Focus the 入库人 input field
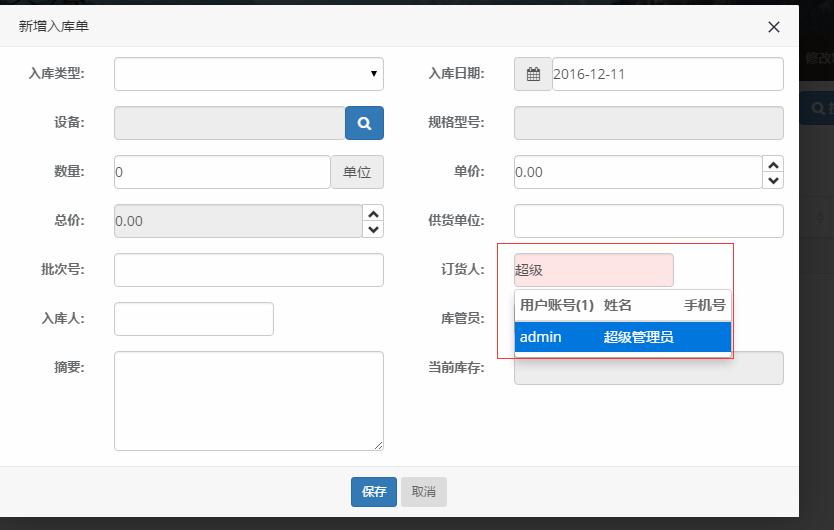834x530 pixels. (194, 319)
